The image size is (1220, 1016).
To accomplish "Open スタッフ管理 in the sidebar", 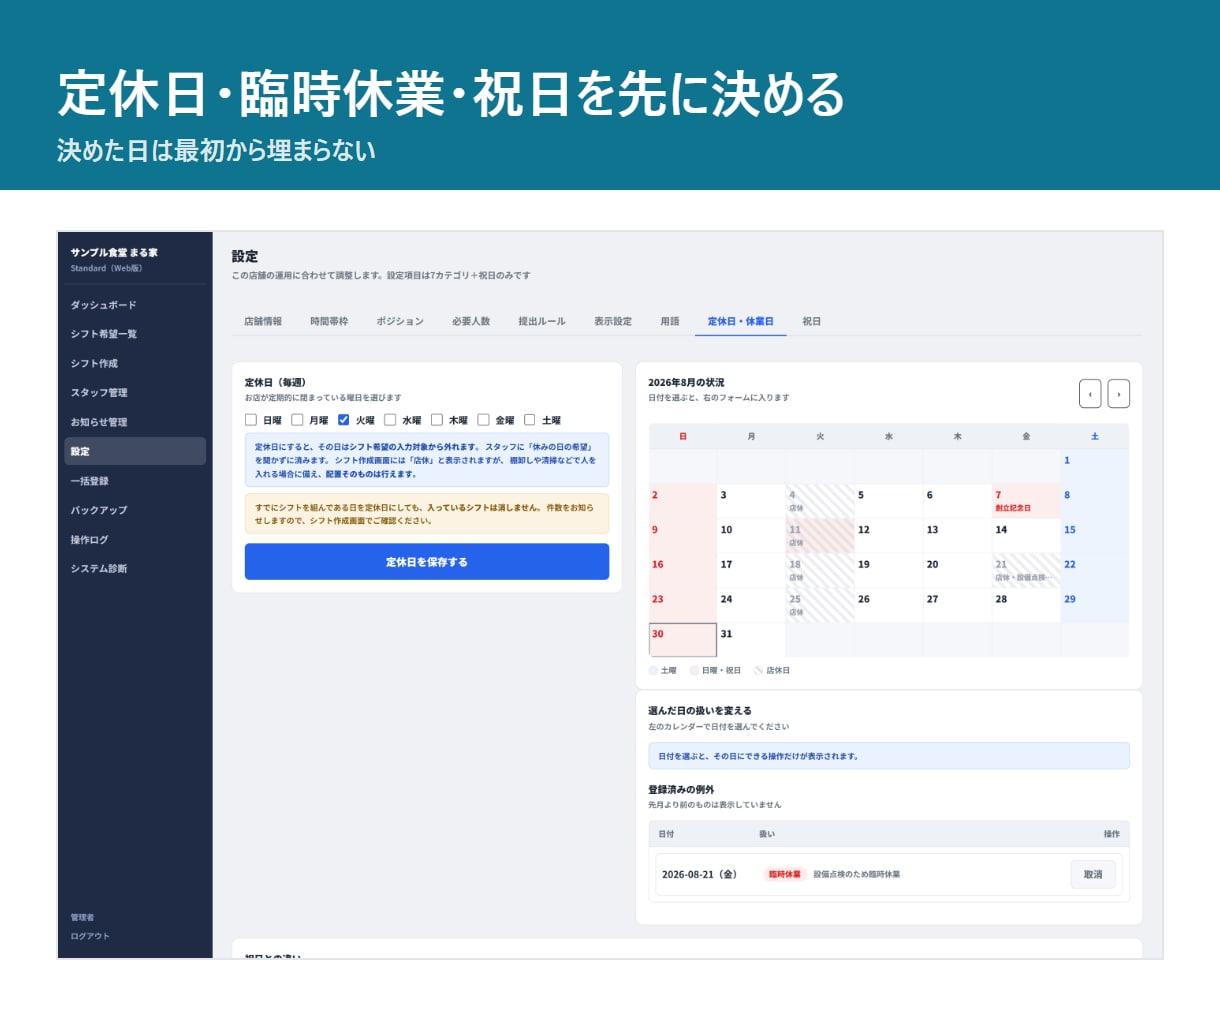I will [135, 393].
